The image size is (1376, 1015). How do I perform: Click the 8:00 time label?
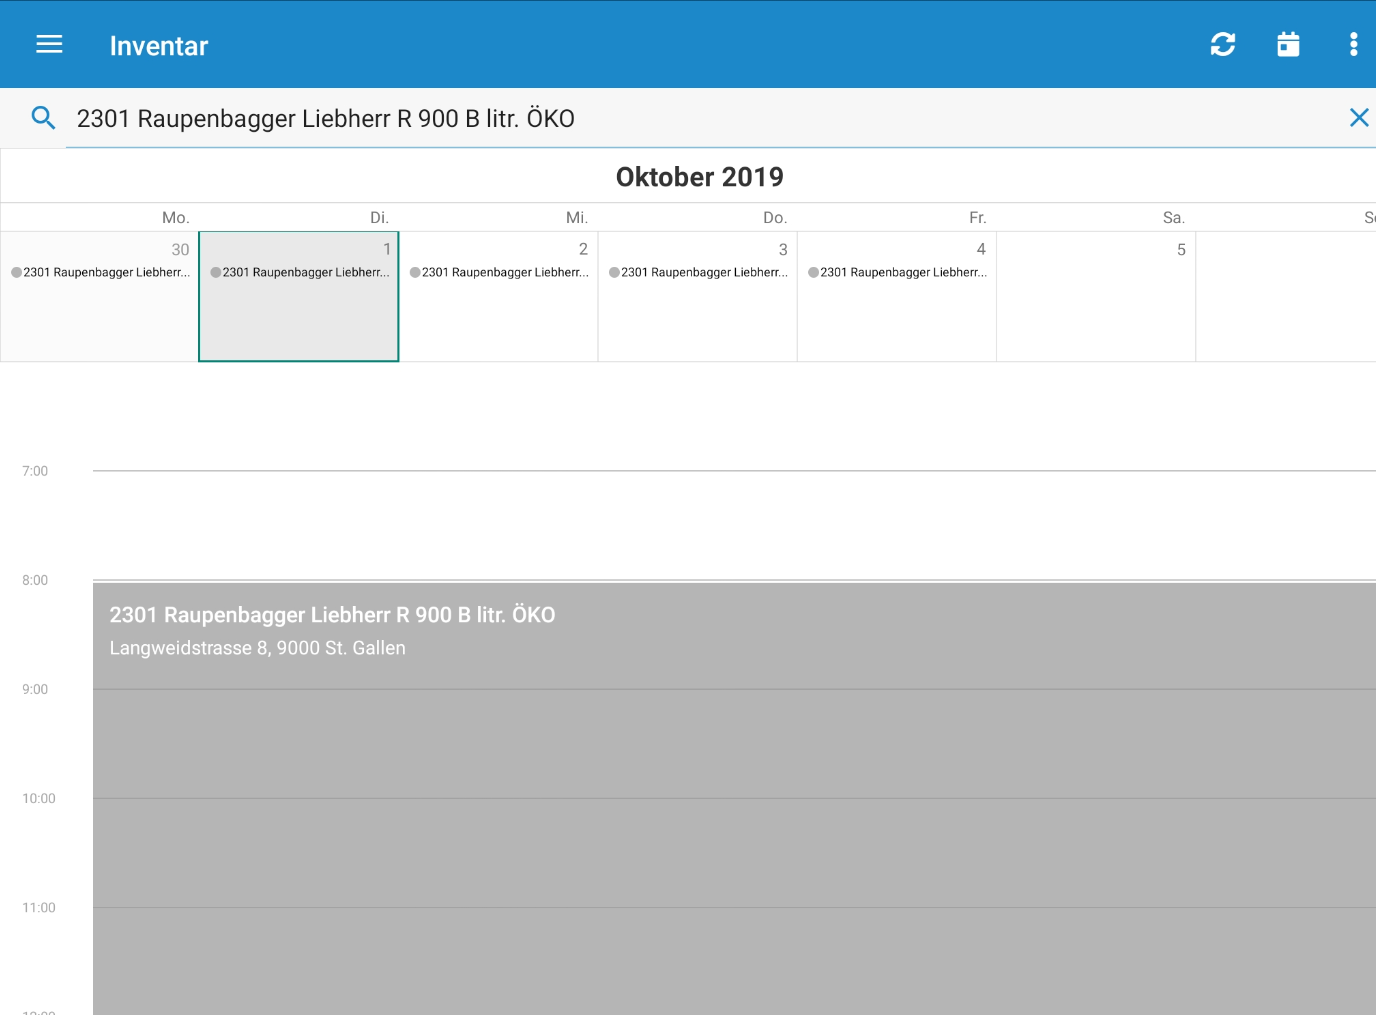point(35,580)
